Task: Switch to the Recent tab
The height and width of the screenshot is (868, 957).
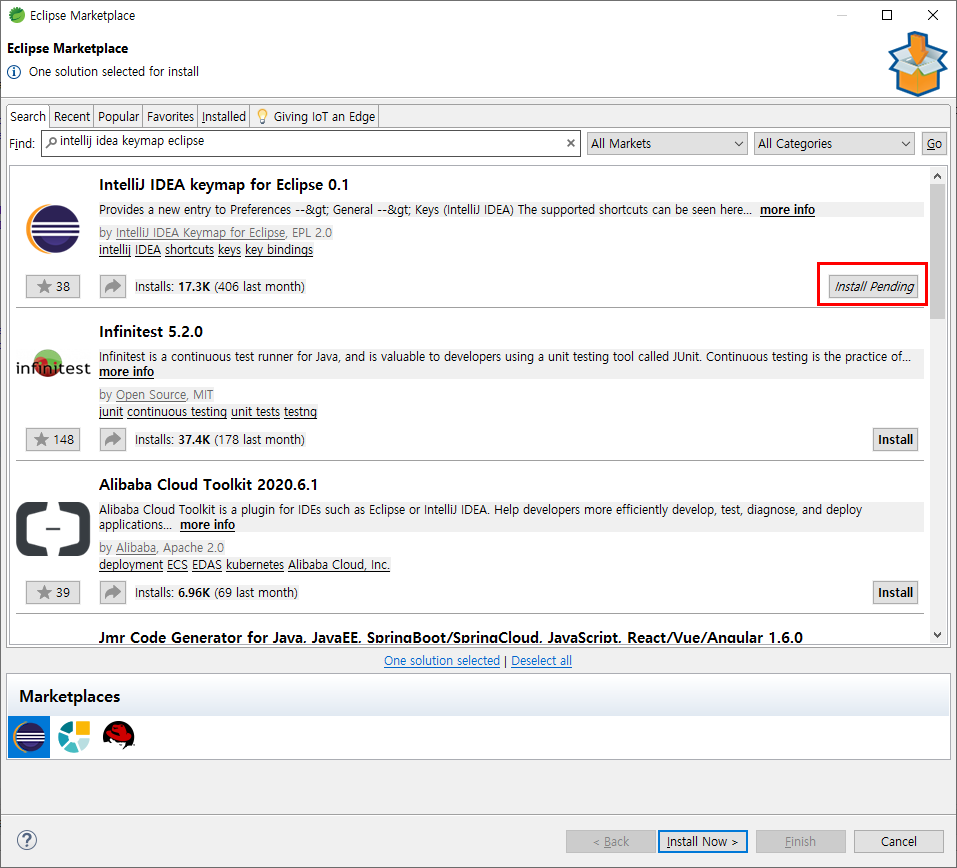Action: (x=71, y=116)
